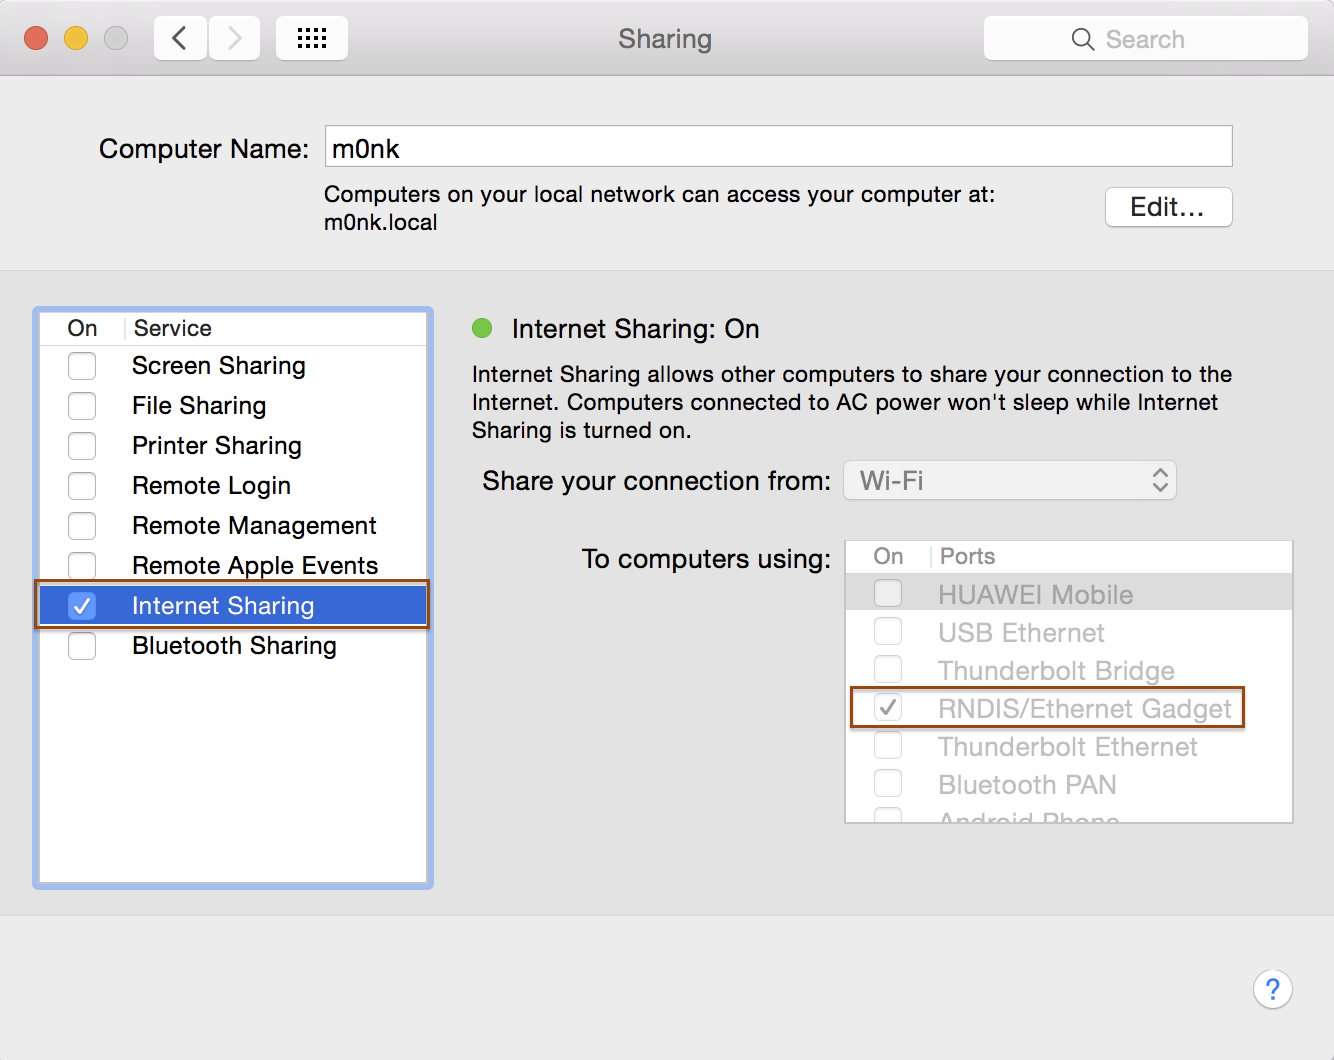Click the green Internet Sharing status indicator
Viewport: 1334px width, 1060px height.
[x=482, y=328]
